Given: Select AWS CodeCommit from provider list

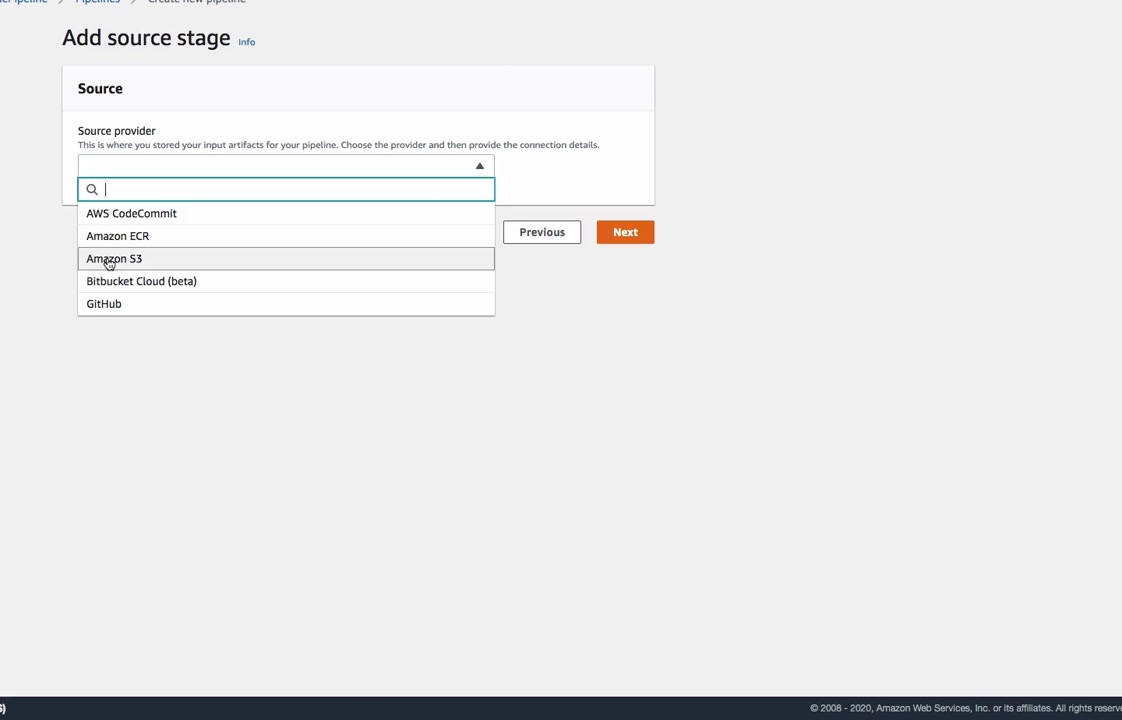Looking at the screenshot, I should point(286,213).
